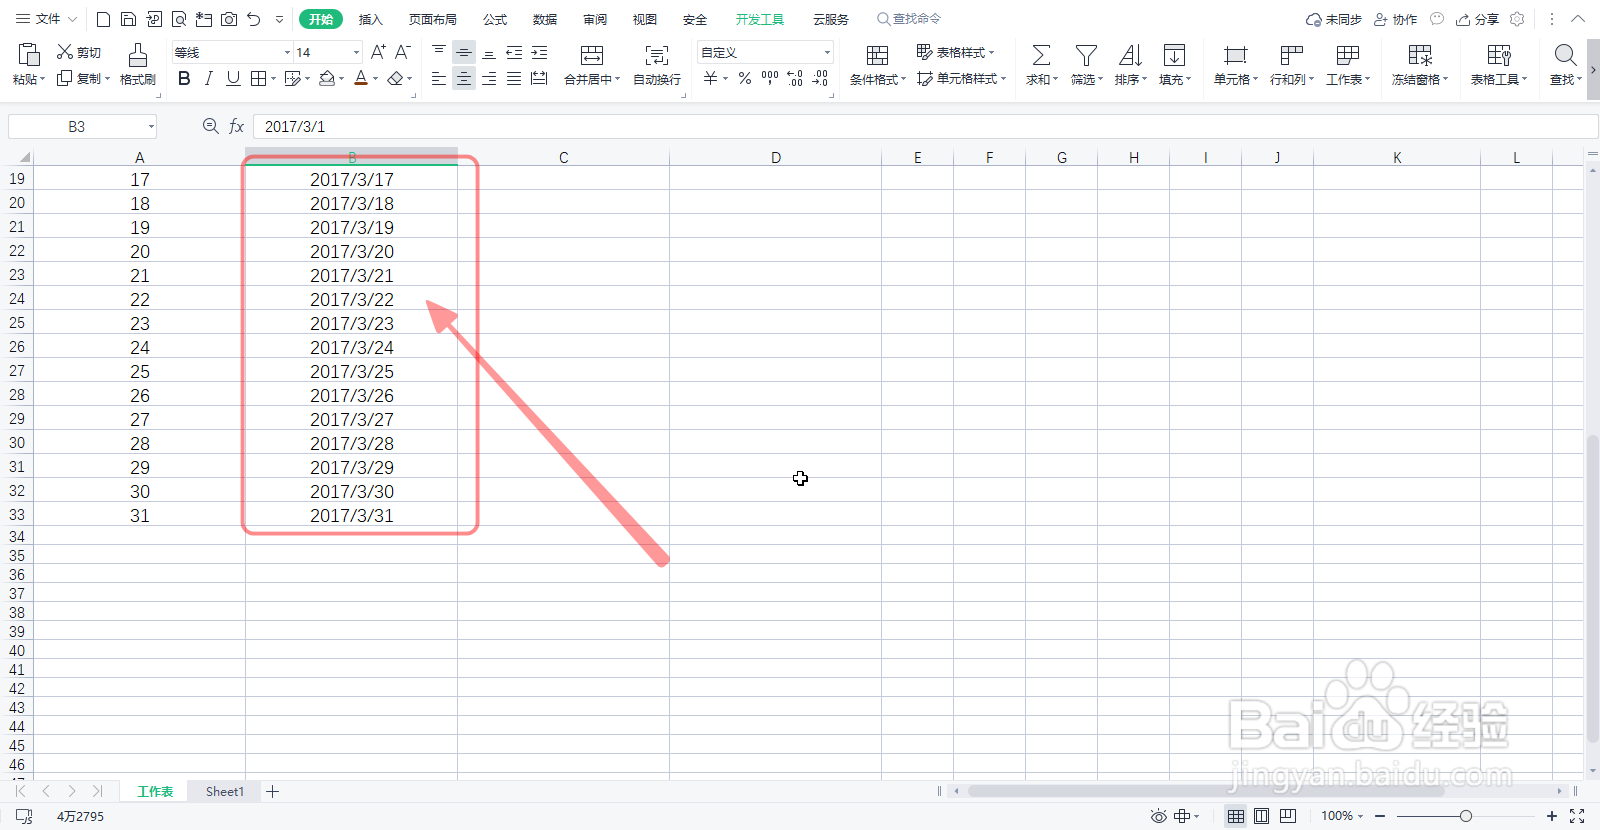Center text horizontally
The image size is (1600, 830).
coord(464,78)
